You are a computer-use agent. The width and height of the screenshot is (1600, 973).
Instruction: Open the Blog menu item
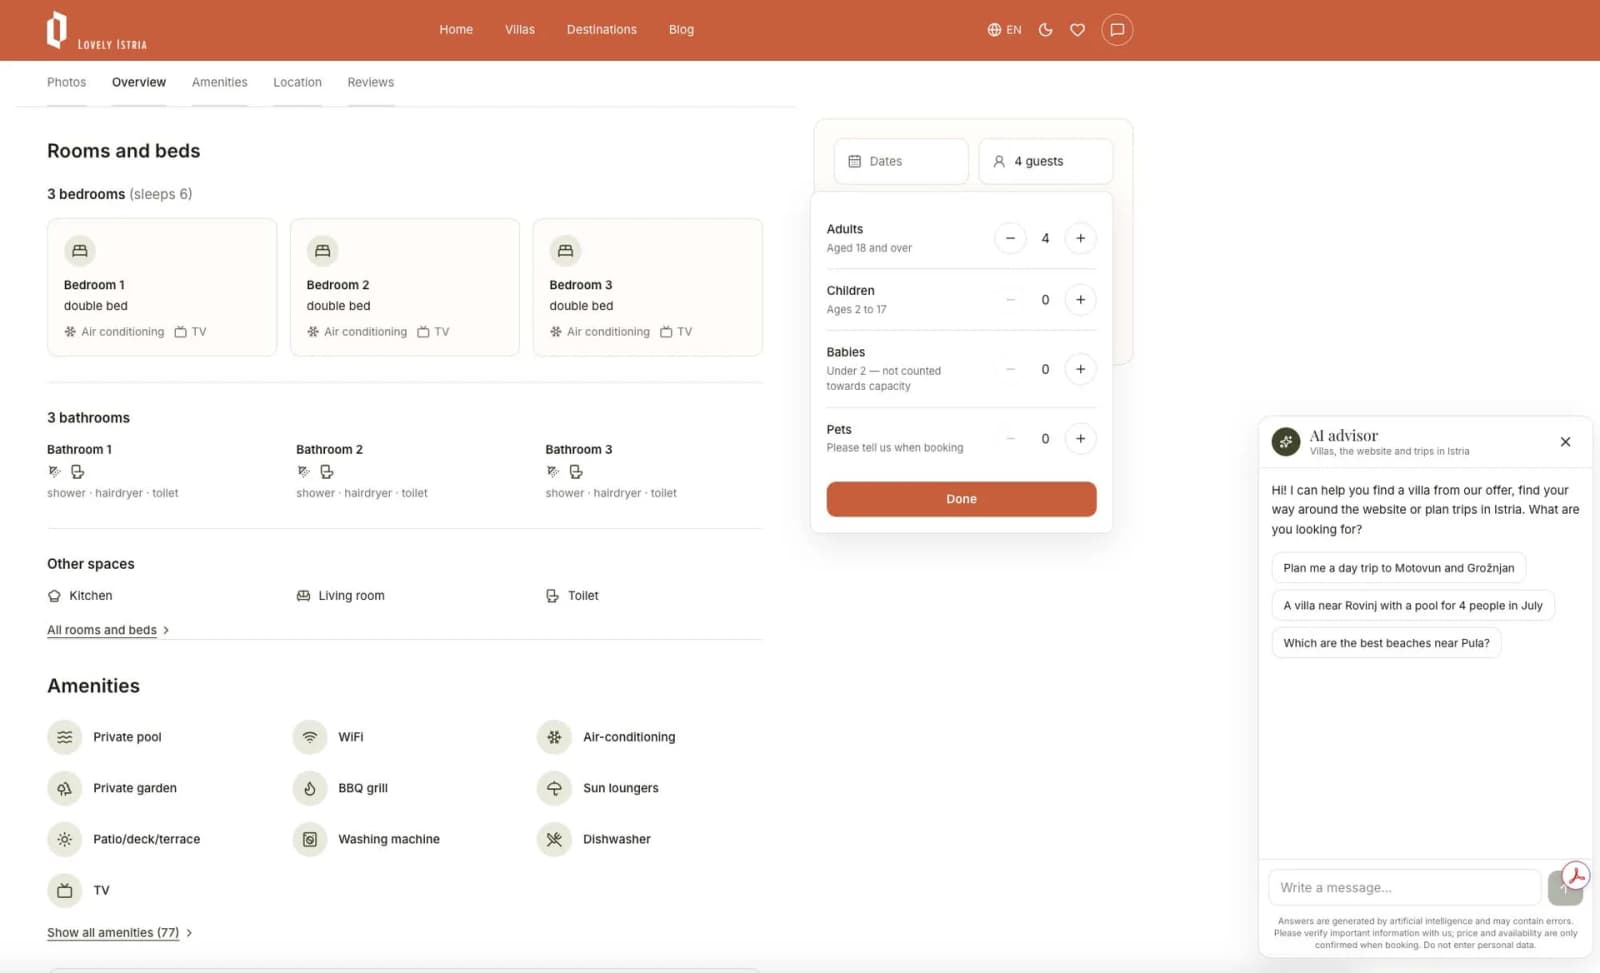tap(681, 30)
